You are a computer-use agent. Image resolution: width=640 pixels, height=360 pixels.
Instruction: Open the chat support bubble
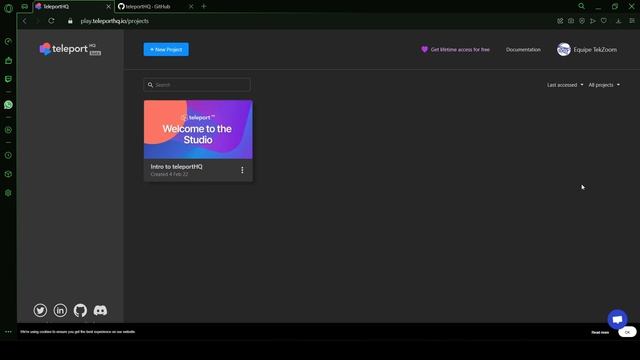coord(617,319)
